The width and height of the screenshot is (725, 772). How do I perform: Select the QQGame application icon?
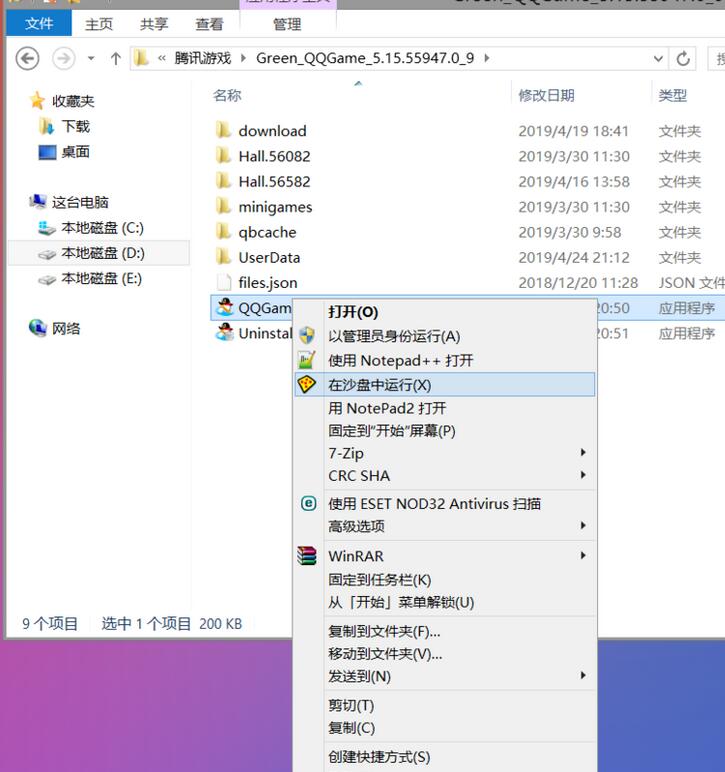click(225, 308)
